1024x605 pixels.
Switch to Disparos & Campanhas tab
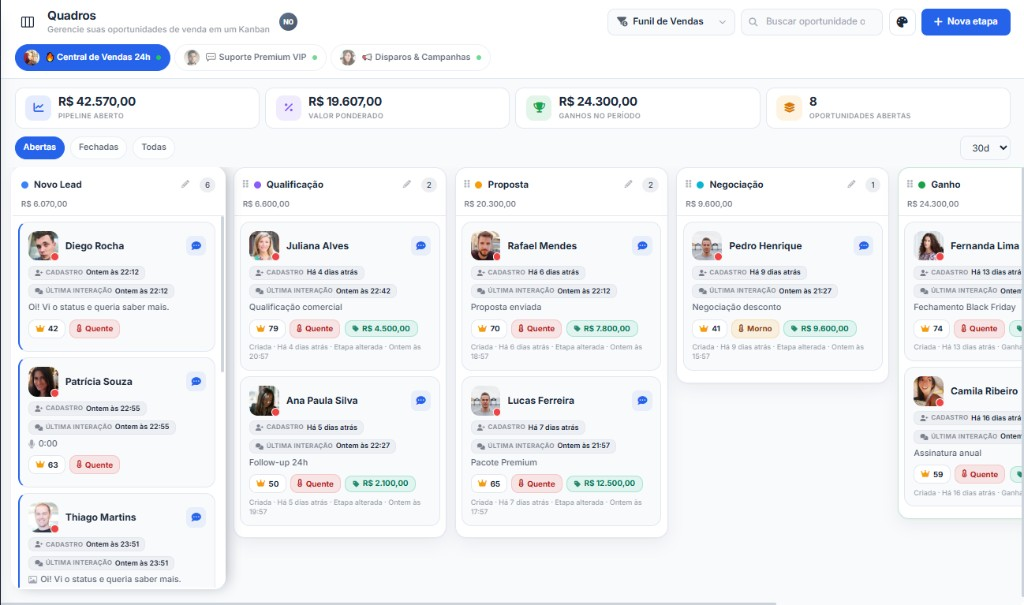410,57
